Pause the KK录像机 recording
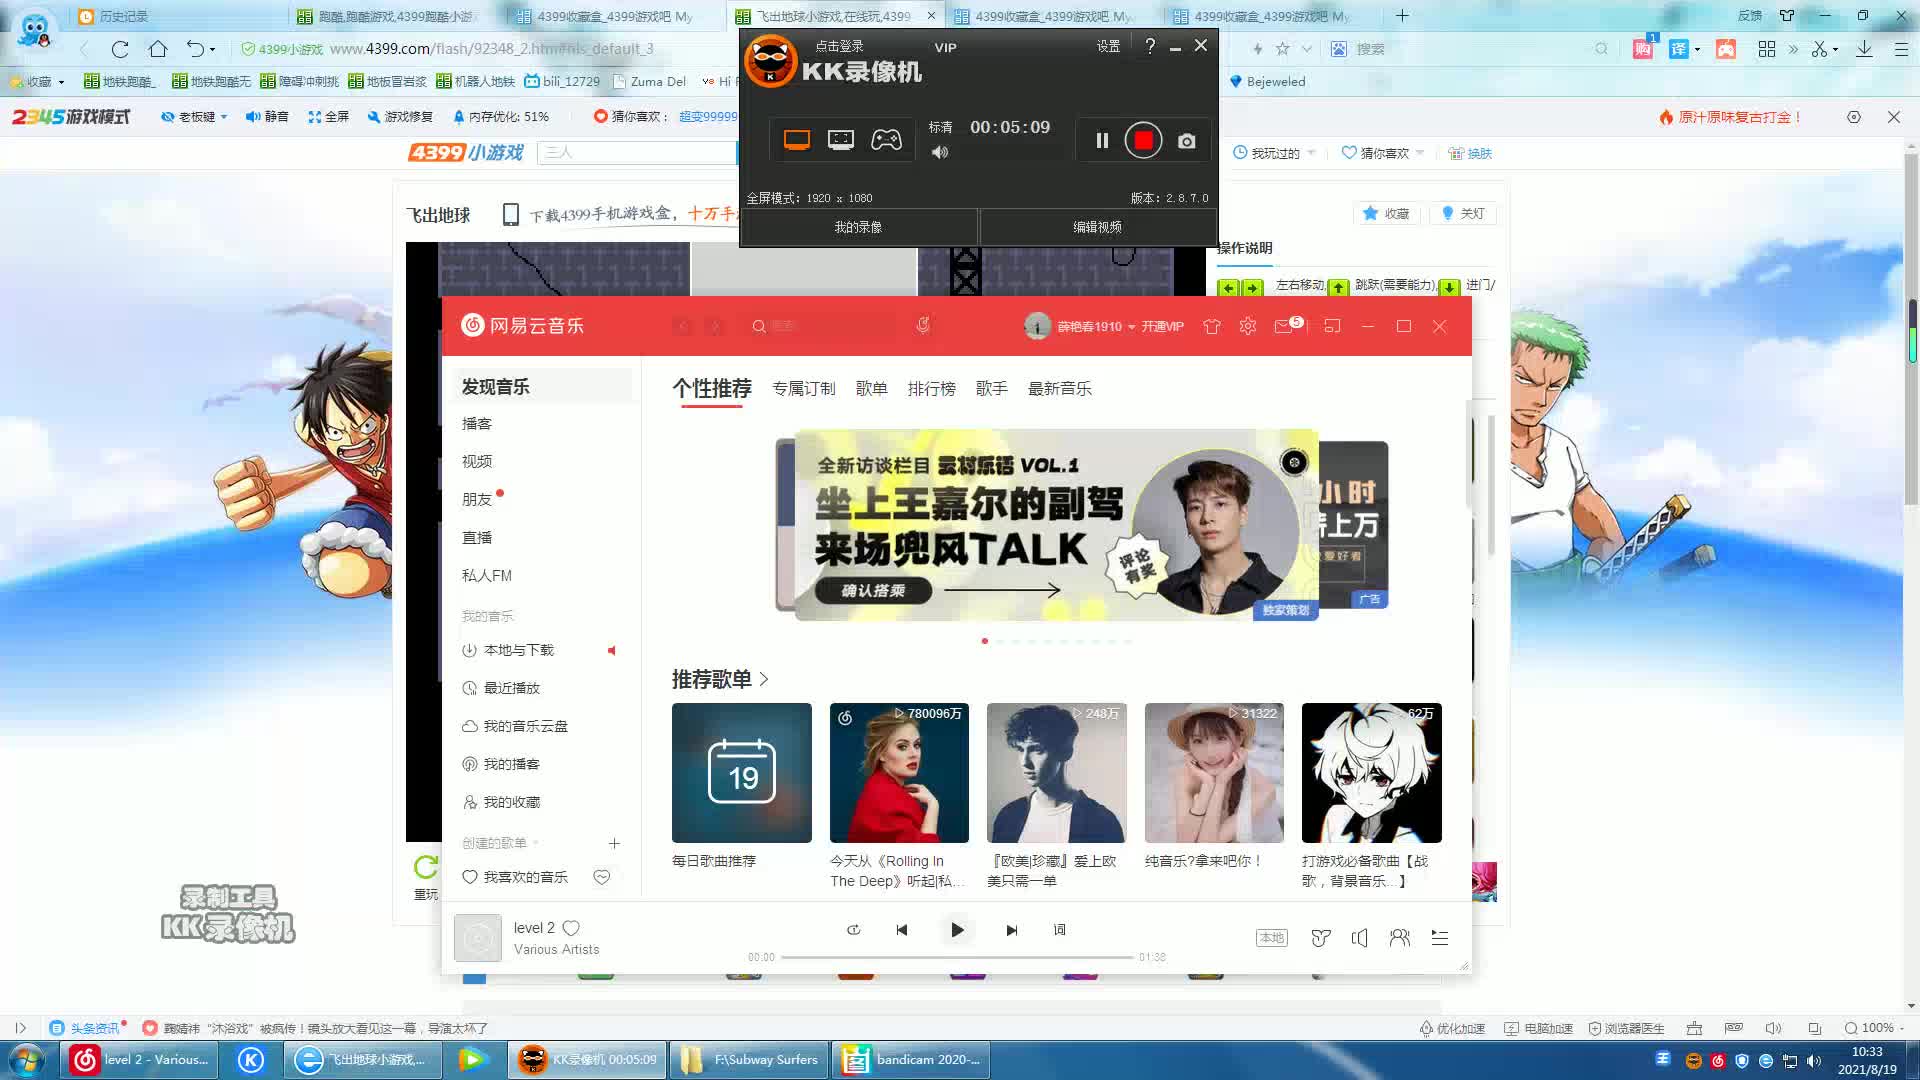This screenshot has height=1080, width=1920. pos(1102,141)
